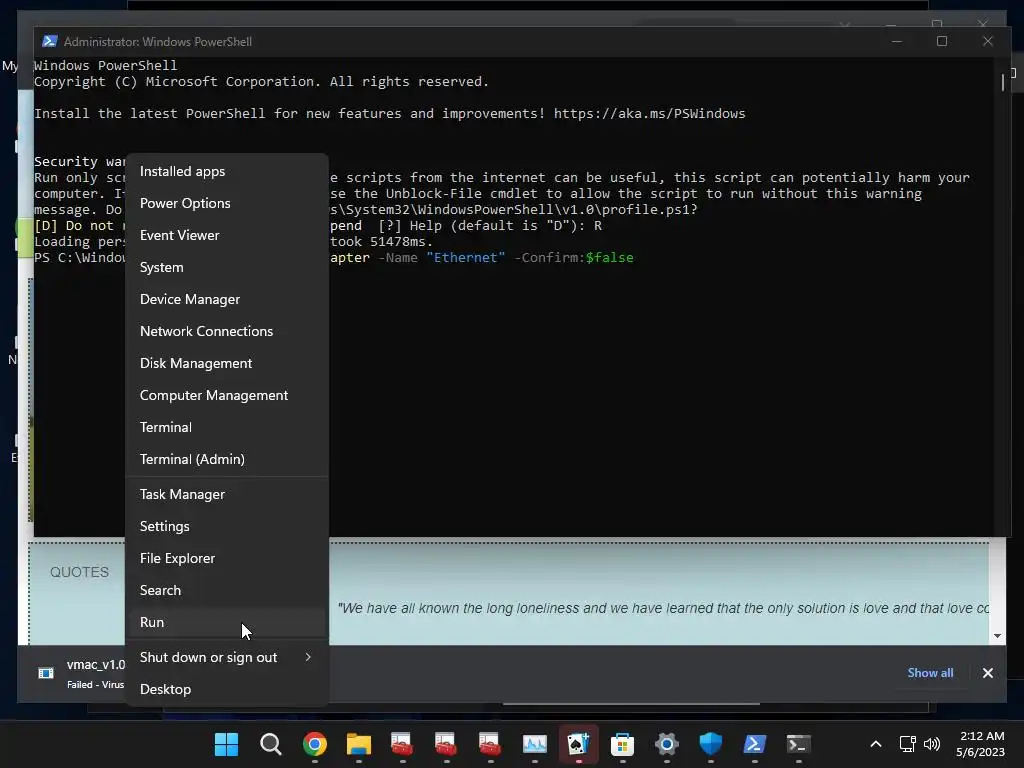Click the browser page scroll-down arrow
The image size is (1024, 768).
click(997, 636)
